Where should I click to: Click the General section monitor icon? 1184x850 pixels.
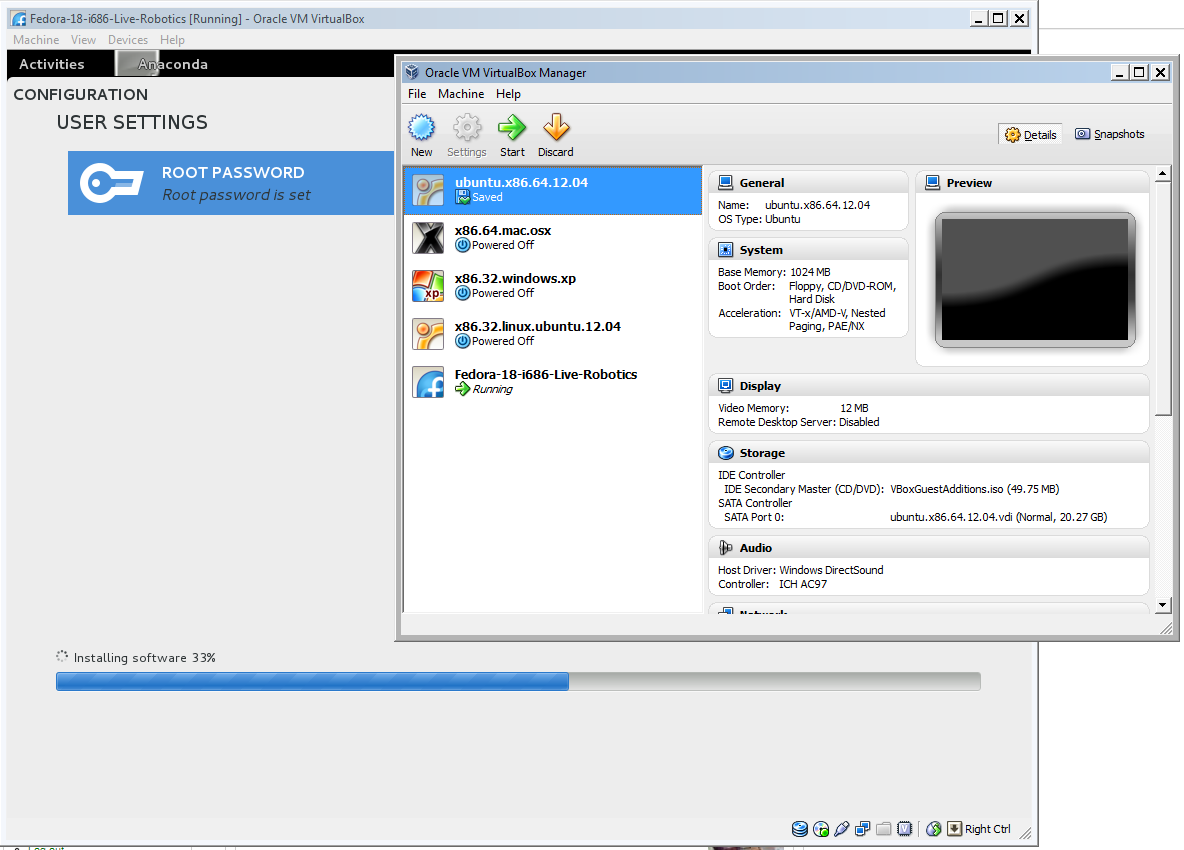[726, 183]
